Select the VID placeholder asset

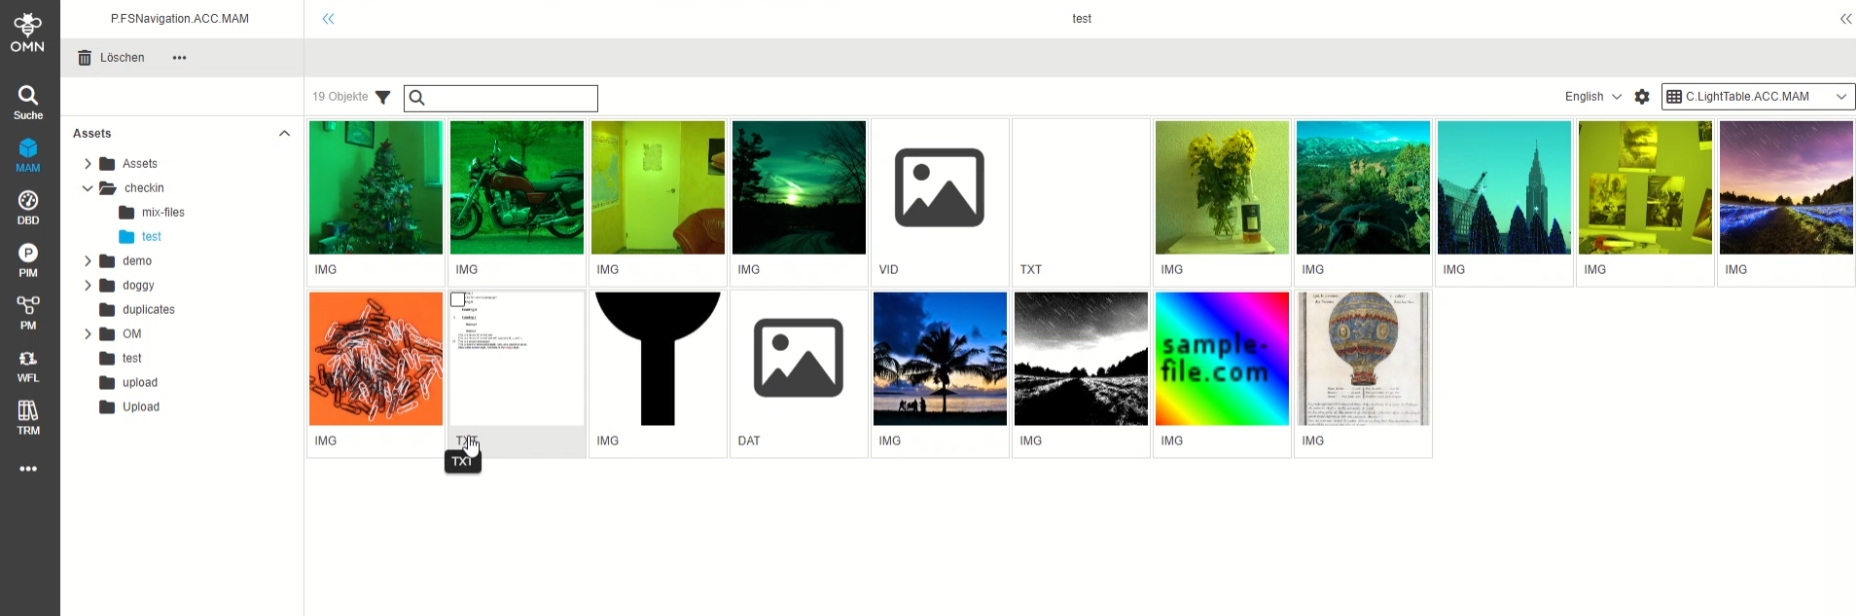940,188
